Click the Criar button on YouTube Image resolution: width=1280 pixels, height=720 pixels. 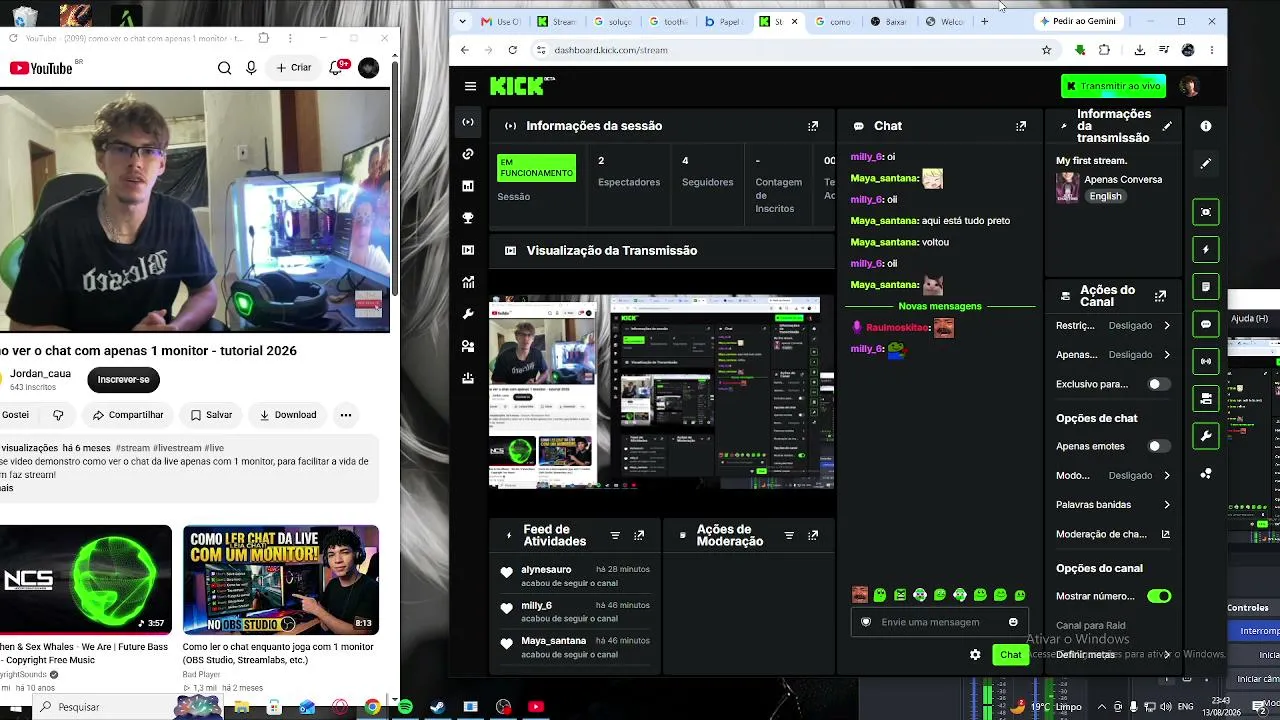(x=294, y=68)
